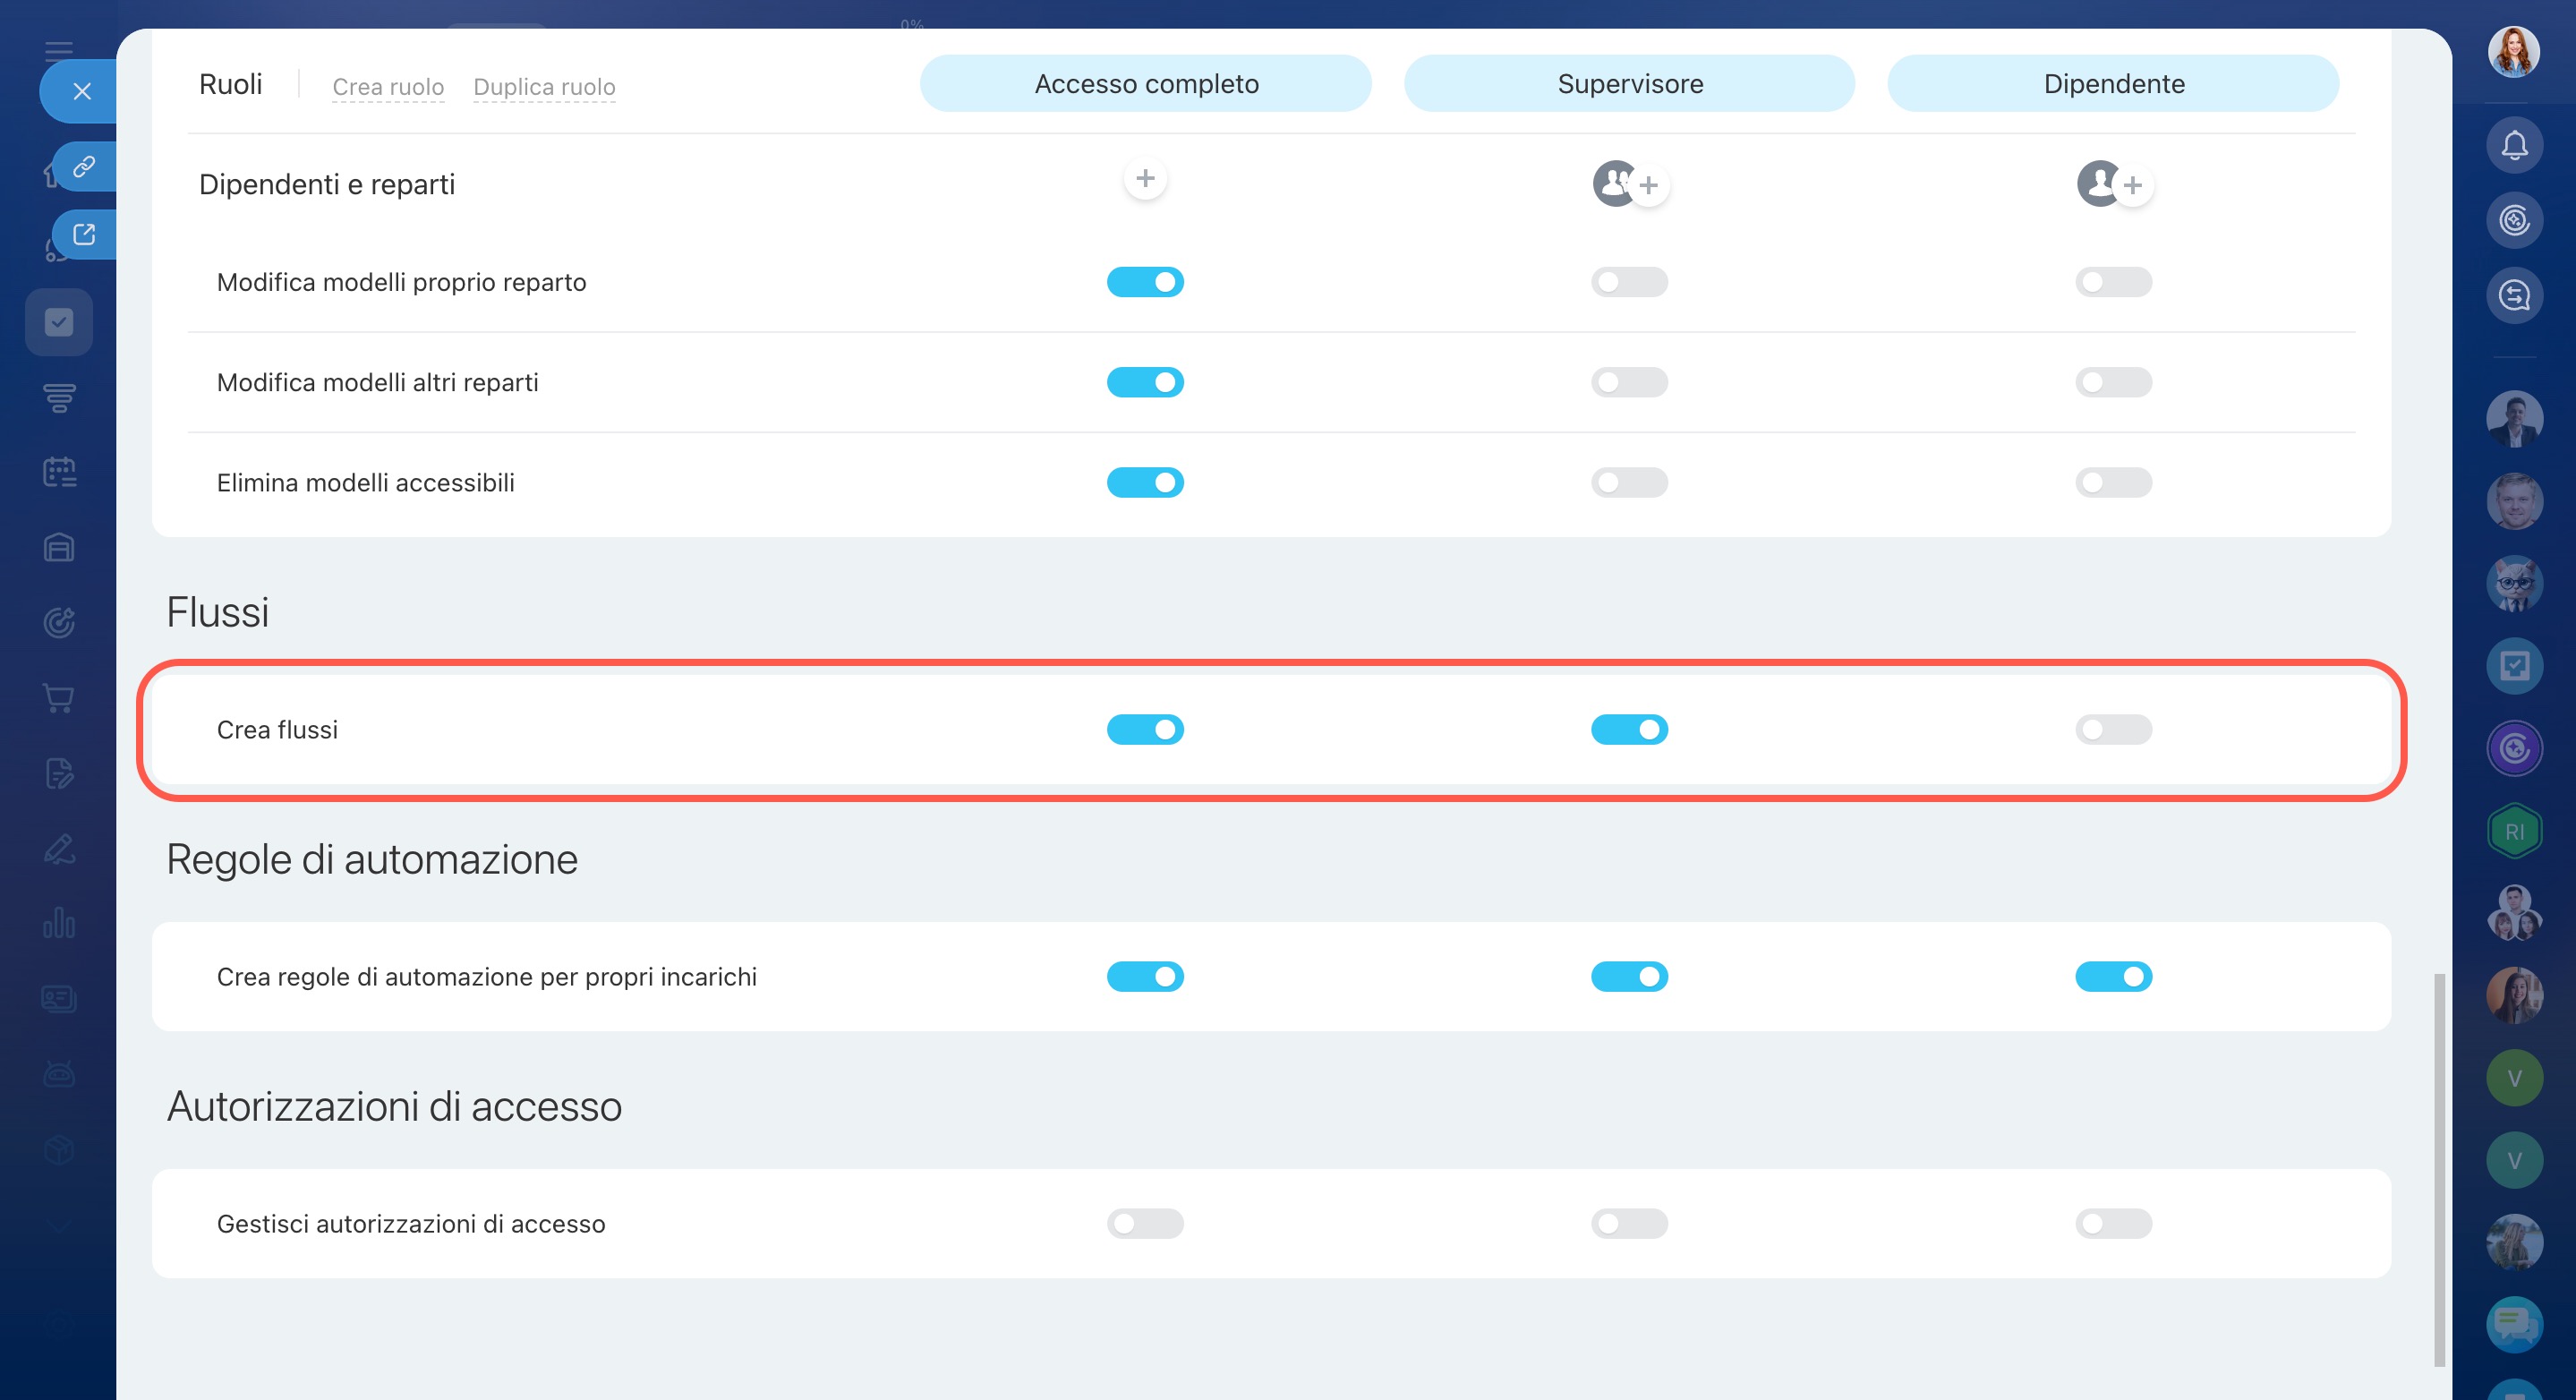
Task: Add members to the Dipendente role
Action: click(x=2132, y=185)
